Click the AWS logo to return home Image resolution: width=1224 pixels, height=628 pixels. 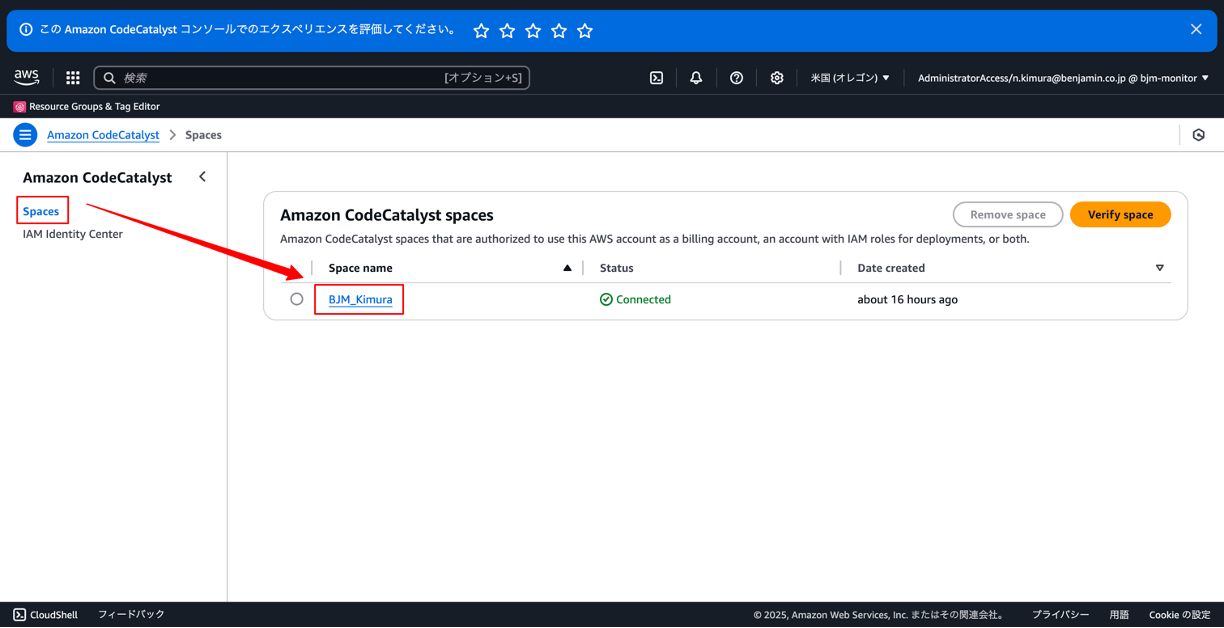coord(26,77)
